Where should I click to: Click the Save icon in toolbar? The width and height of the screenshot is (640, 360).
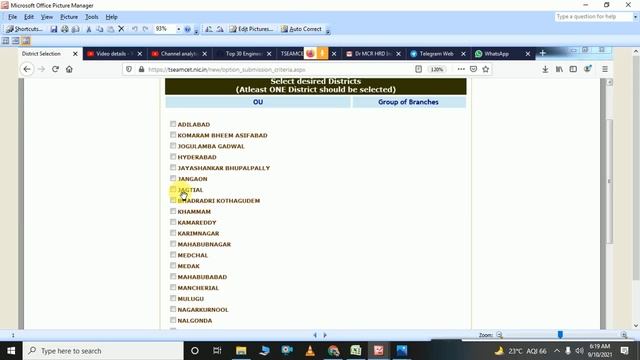point(54,29)
